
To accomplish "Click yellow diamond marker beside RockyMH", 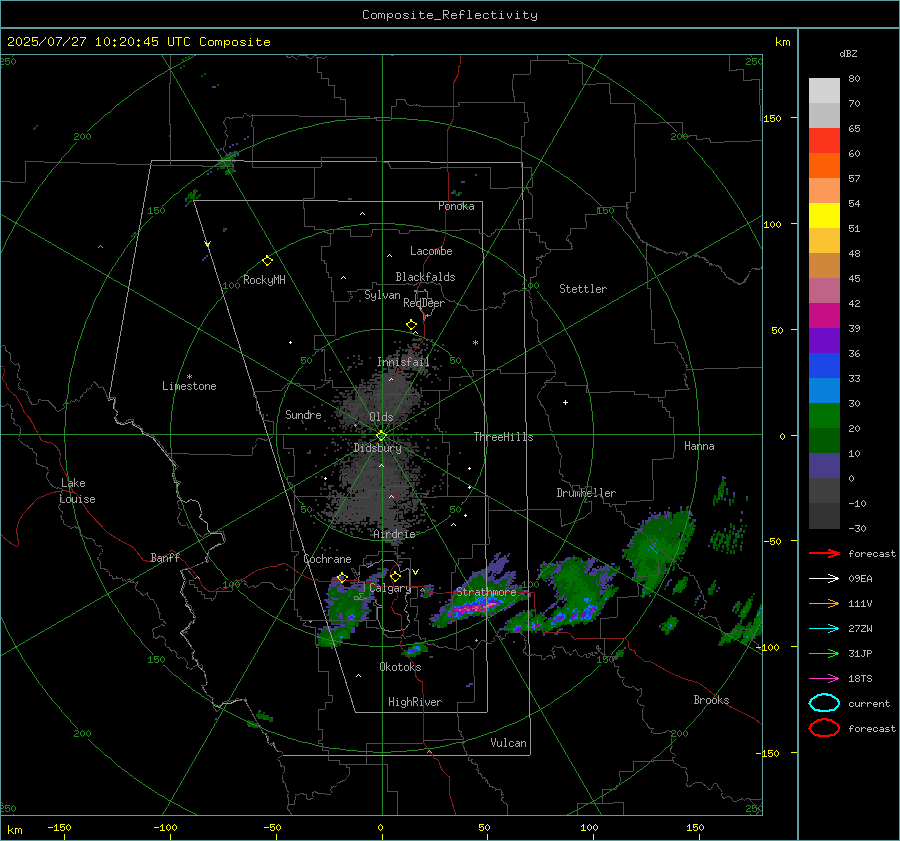I will click(267, 261).
